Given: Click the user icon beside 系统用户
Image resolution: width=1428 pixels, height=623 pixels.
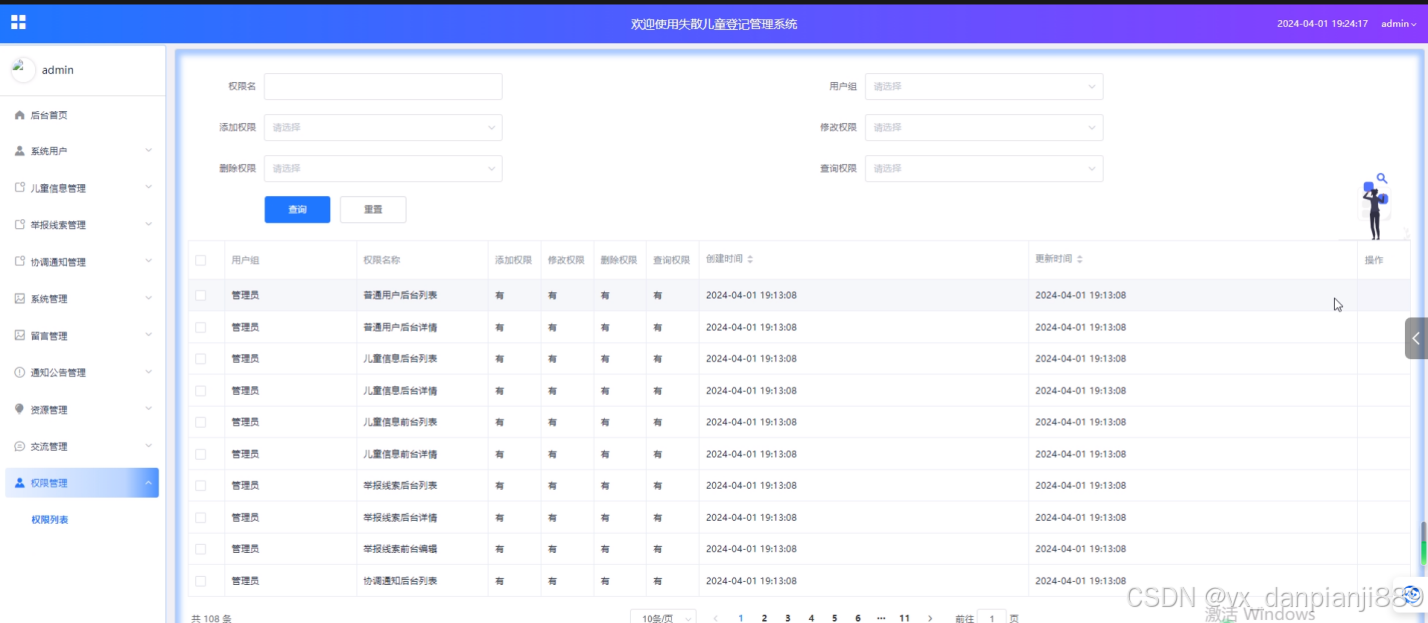Looking at the screenshot, I should 19,151.
